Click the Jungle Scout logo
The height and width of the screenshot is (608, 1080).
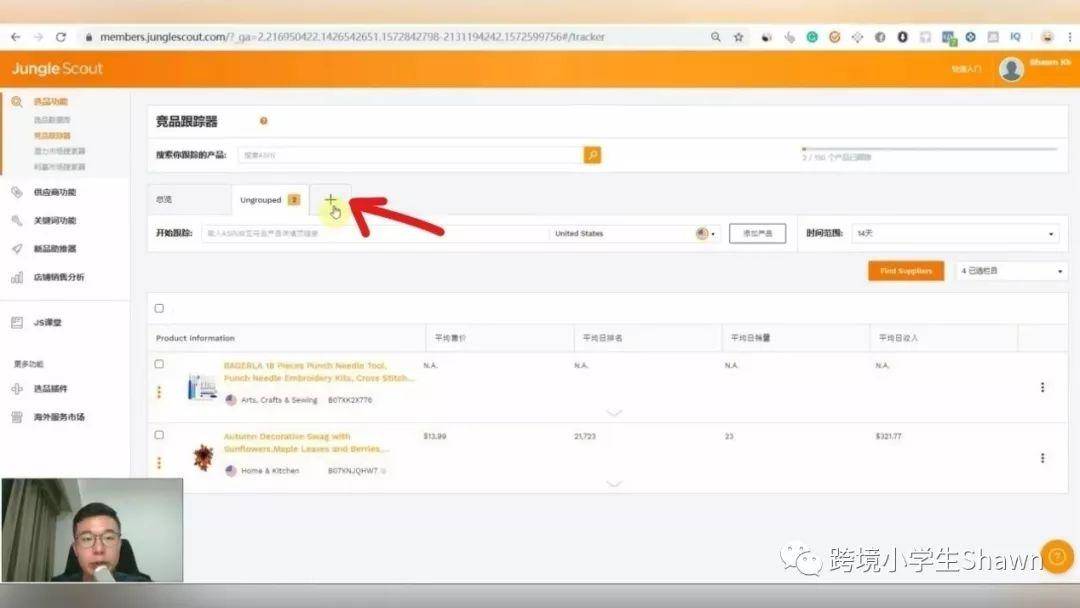click(x=57, y=68)
